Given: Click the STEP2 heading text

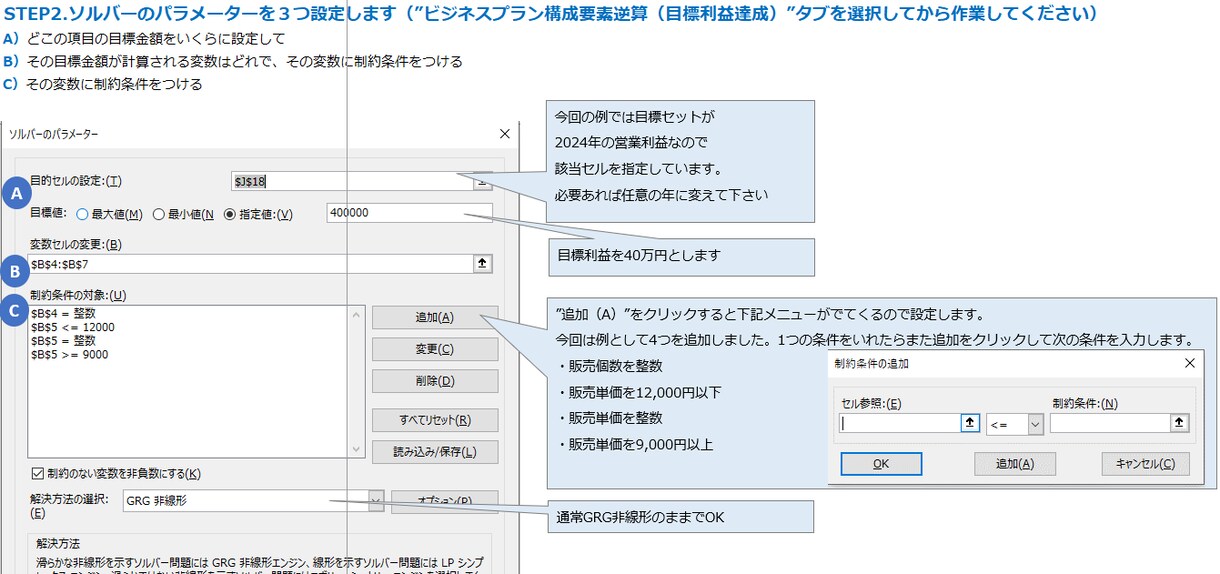Looking at the screenshot, I should (551, 14).
